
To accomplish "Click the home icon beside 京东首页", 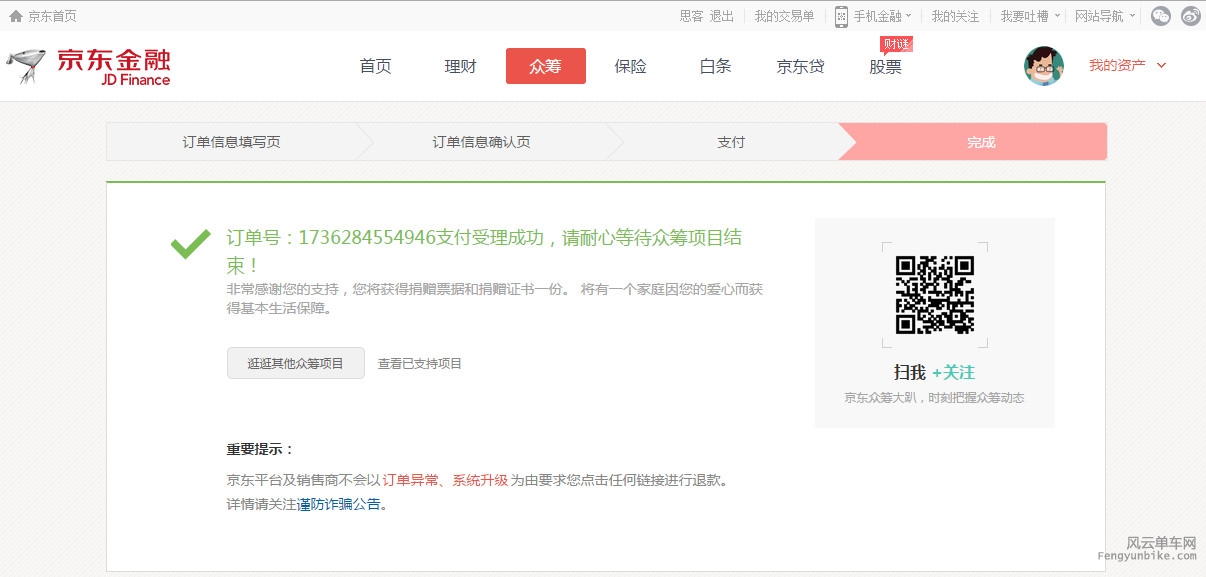I will (x=15, y=16).
